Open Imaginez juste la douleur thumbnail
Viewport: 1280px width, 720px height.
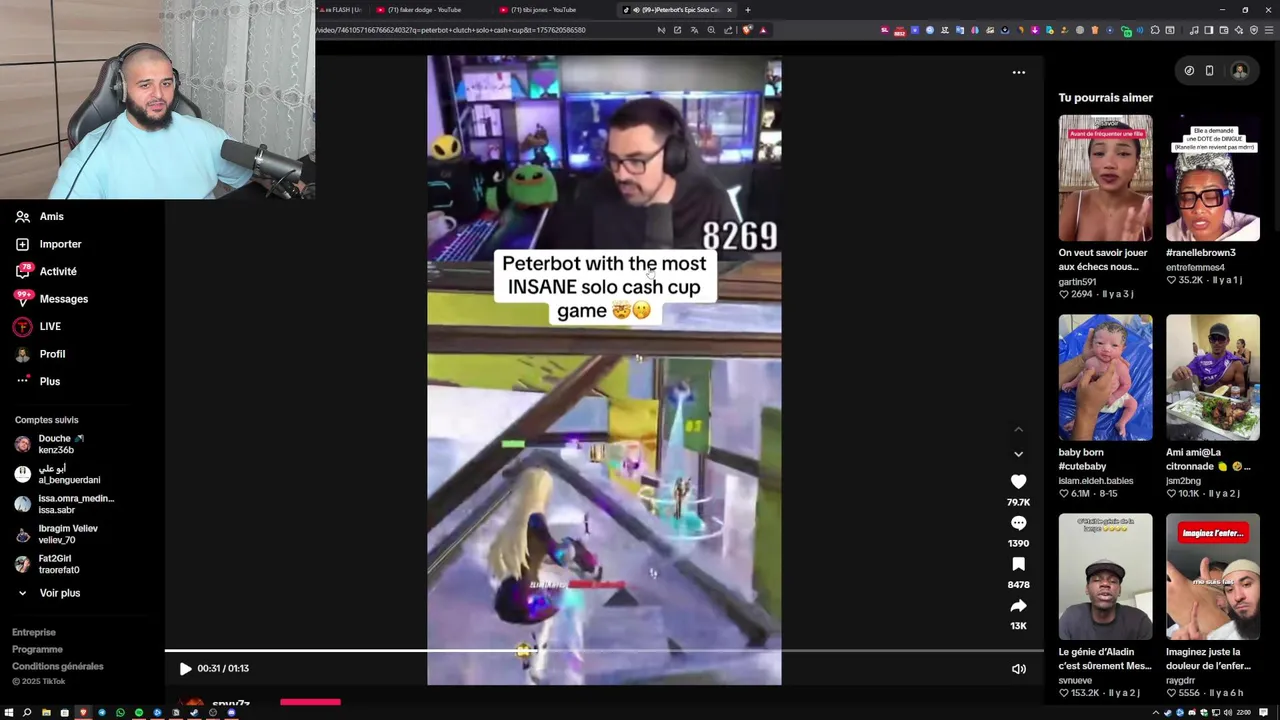(x=1212, y=577)
